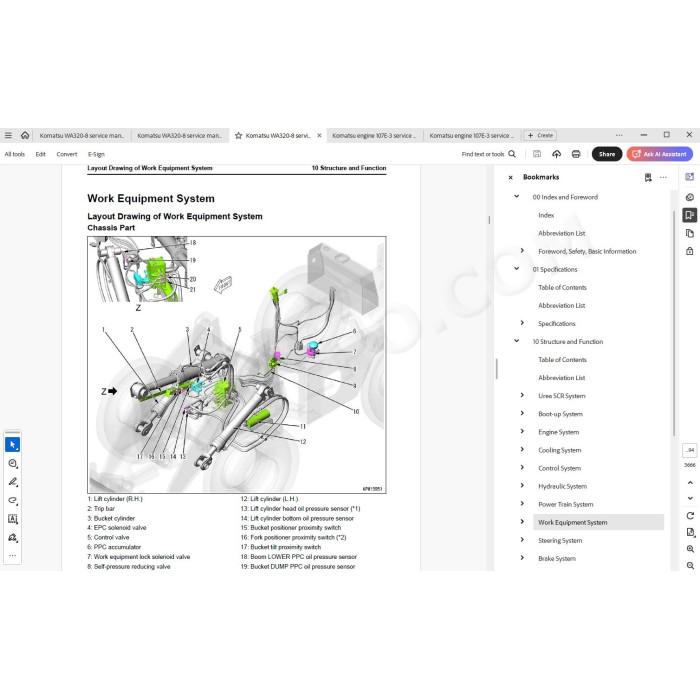700x700 pixels.
Task: Expand Foreword, Safety, Basic Information bookmark
Action: [522, 250]
